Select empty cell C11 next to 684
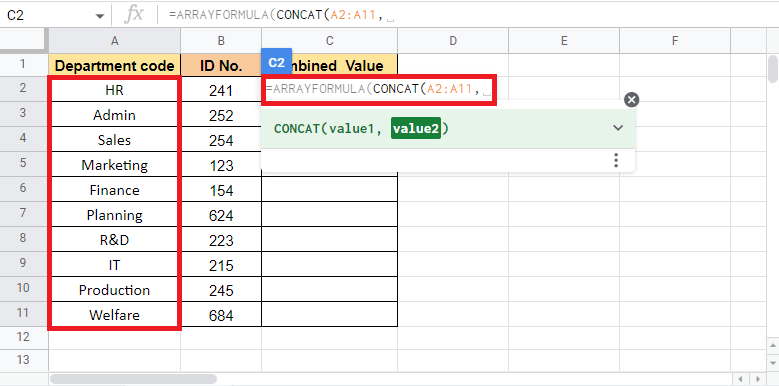This screenshot has height=386, width=779. point(329,314)
